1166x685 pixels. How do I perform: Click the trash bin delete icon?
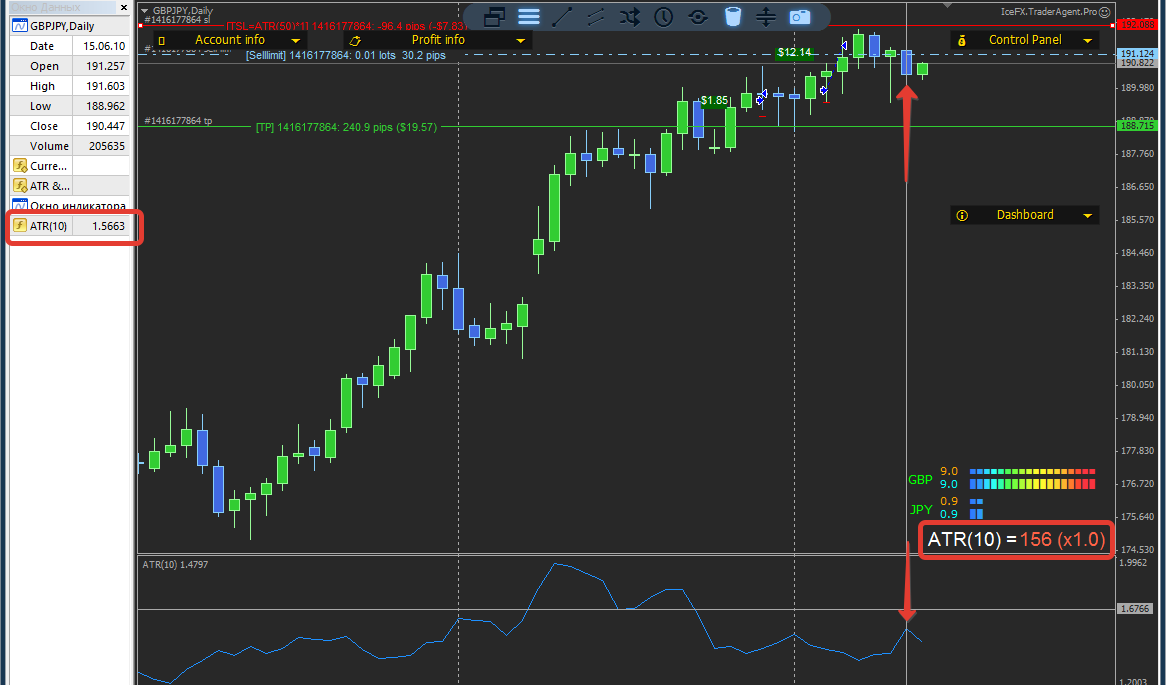tap(733, 16)
